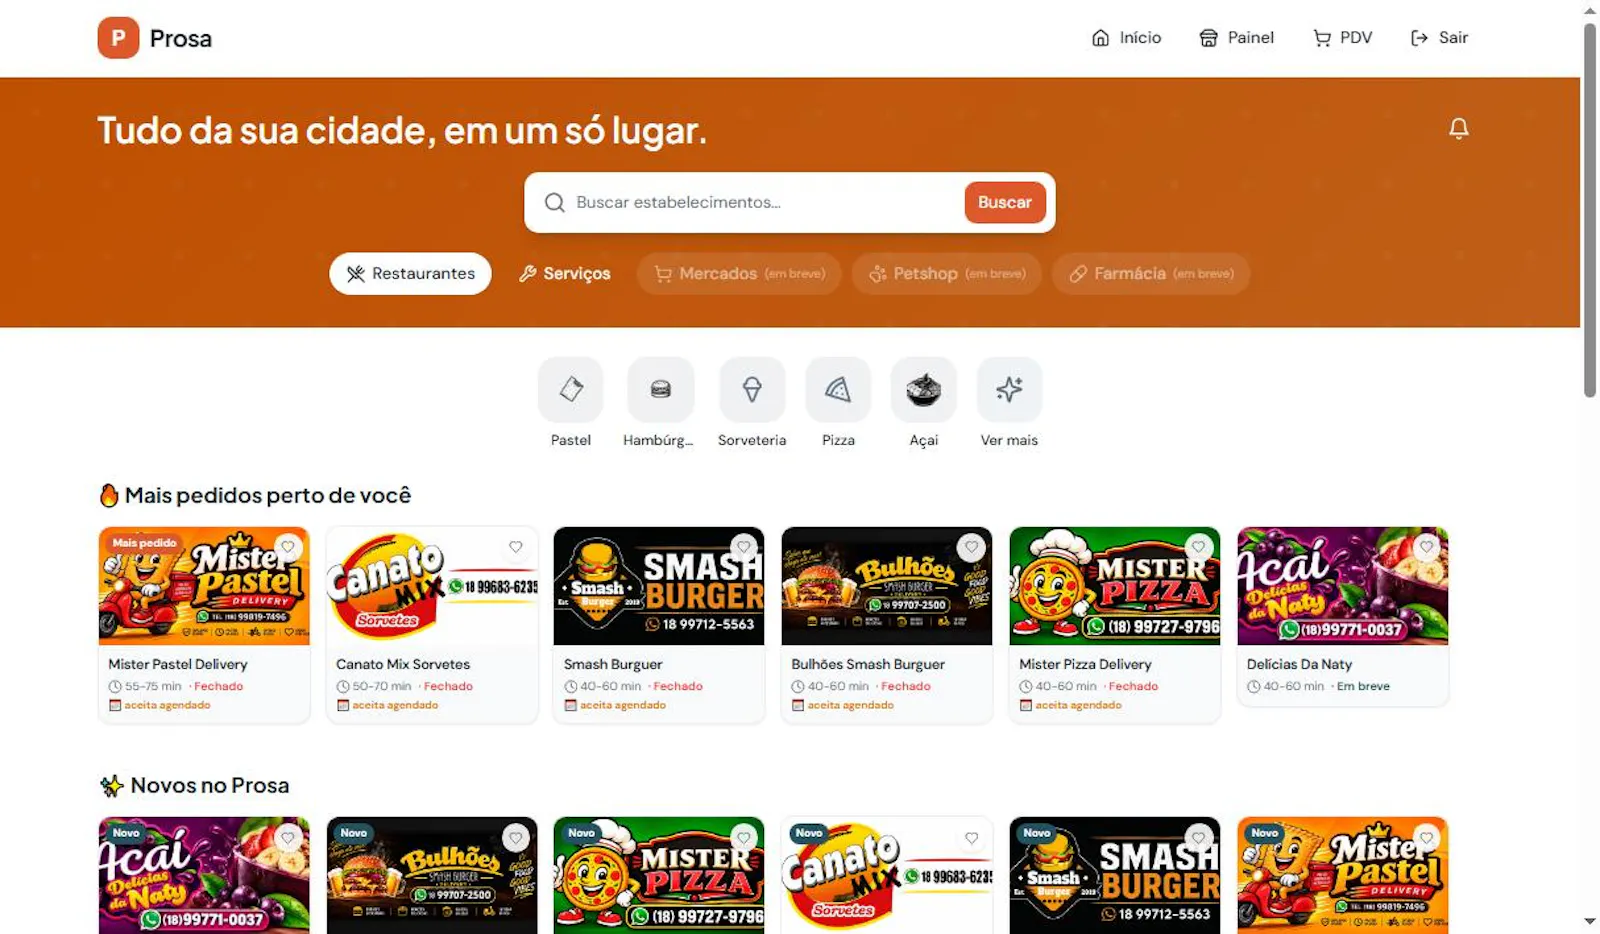Open the Mister Pastel card in Novos no Prosa

(1343, 876)
